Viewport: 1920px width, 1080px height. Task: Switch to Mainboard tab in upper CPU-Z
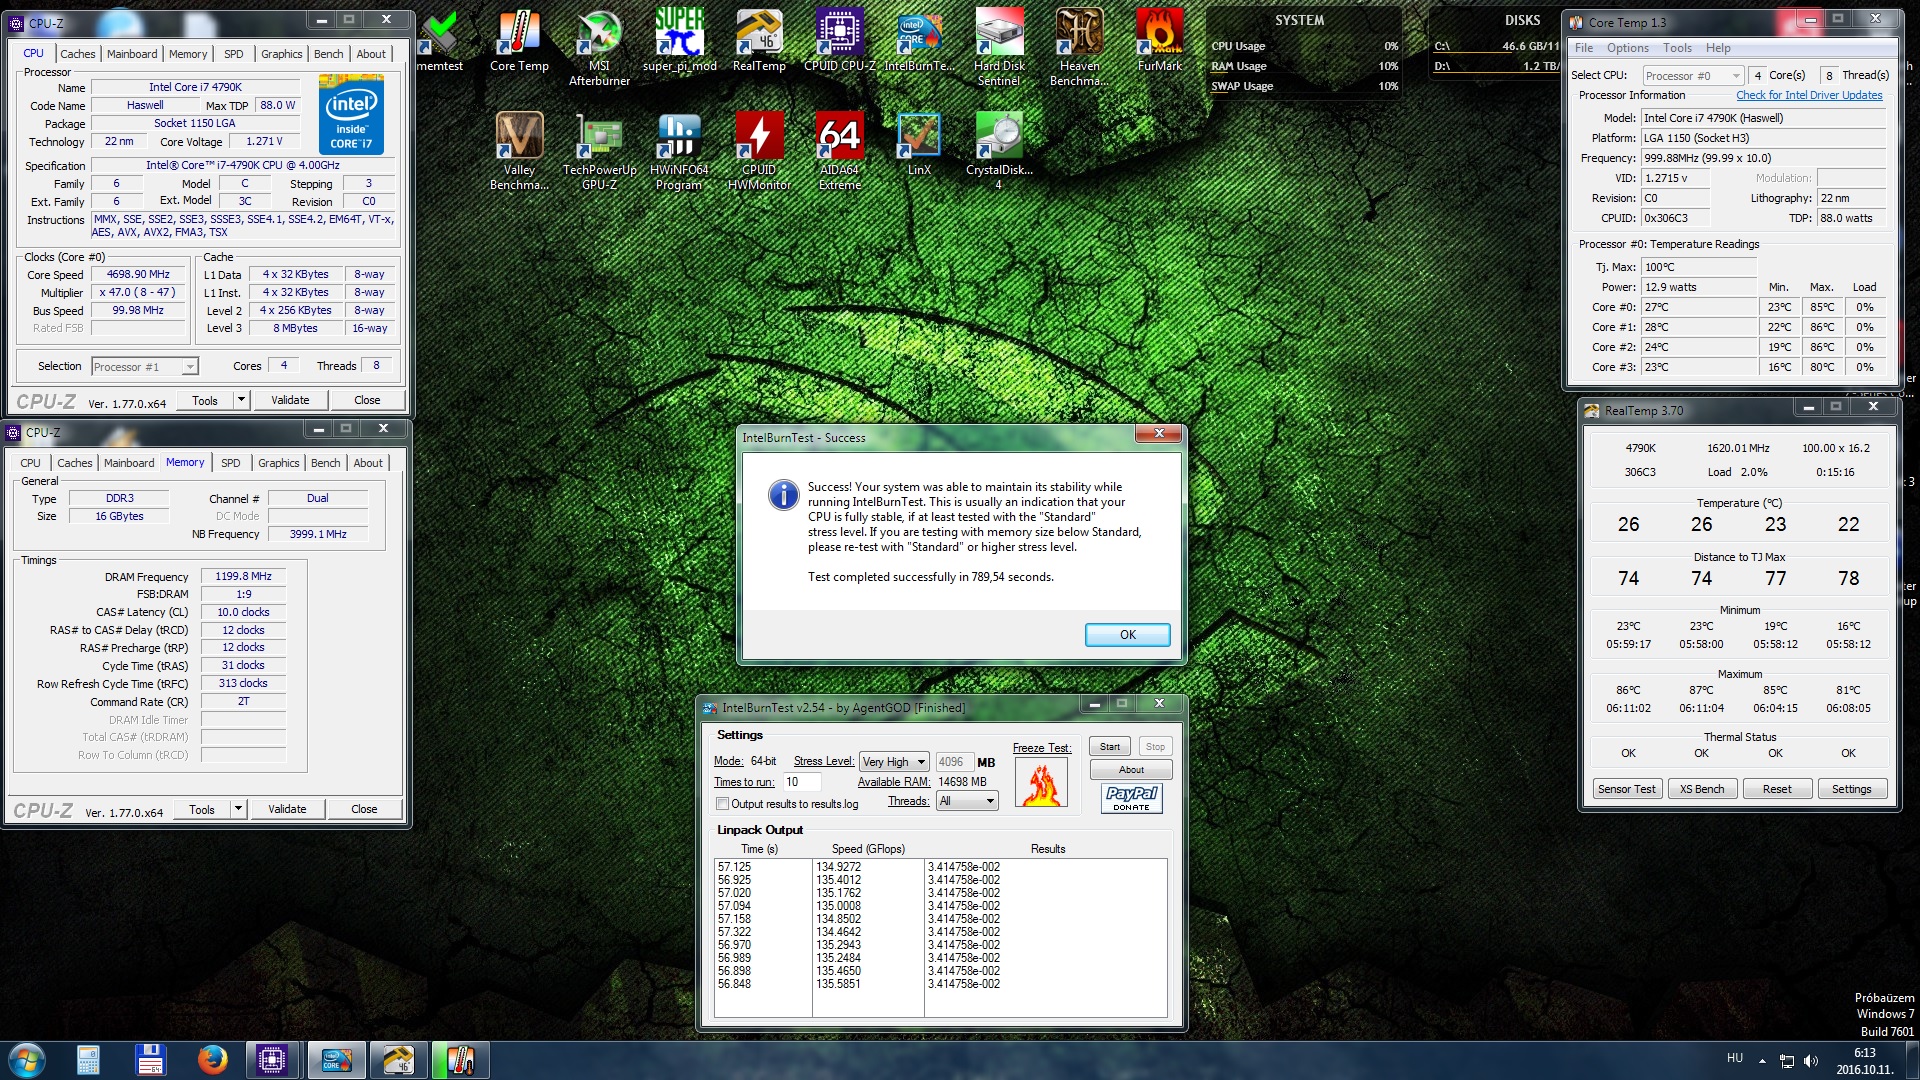pos(132,54)
